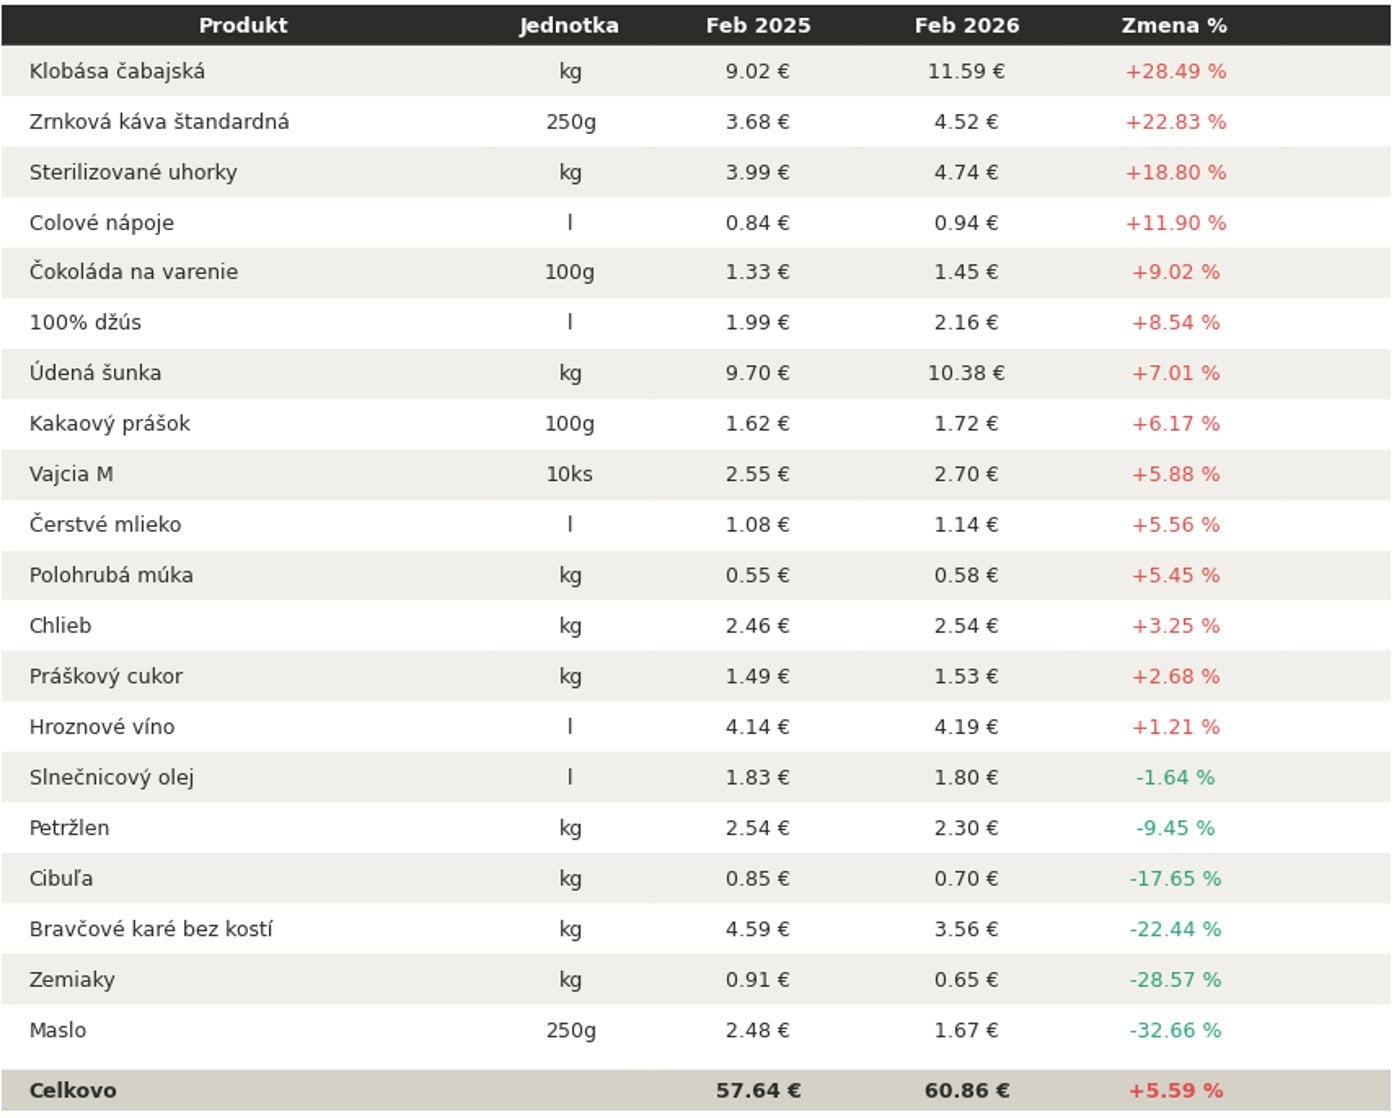This screenshot has width=1396, height=1118.
Task: Select the Celkovo total row label
Action: pos(73,1090)
